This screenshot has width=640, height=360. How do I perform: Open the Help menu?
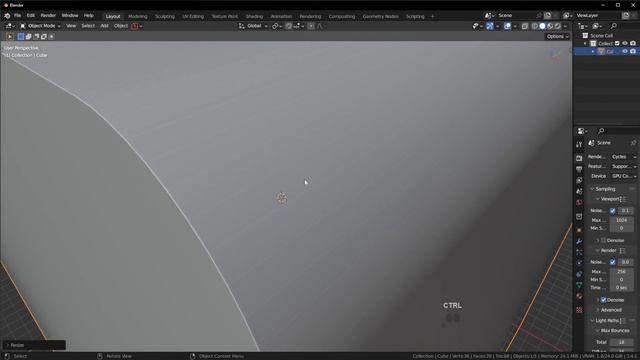coord(89,16)
